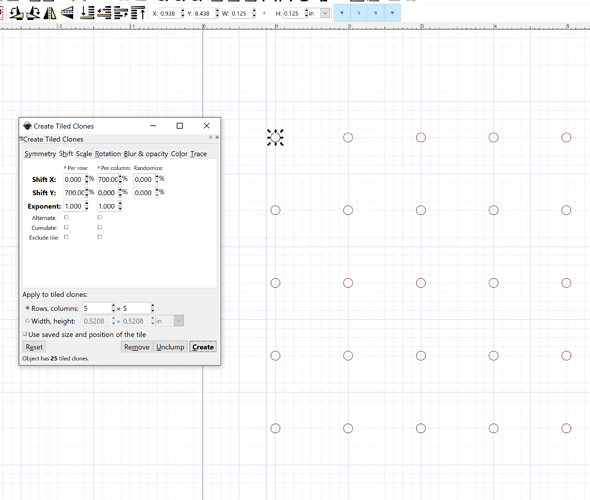This screenshot has height=500, width=590.
Task: Switch to the Rotation tab
Action: [x=108, y=154]
